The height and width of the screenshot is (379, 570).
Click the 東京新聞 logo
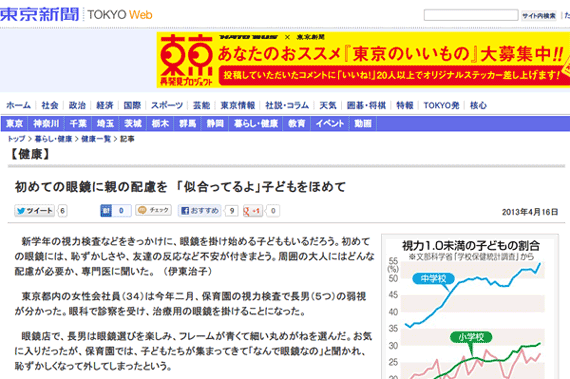(39, 15)
